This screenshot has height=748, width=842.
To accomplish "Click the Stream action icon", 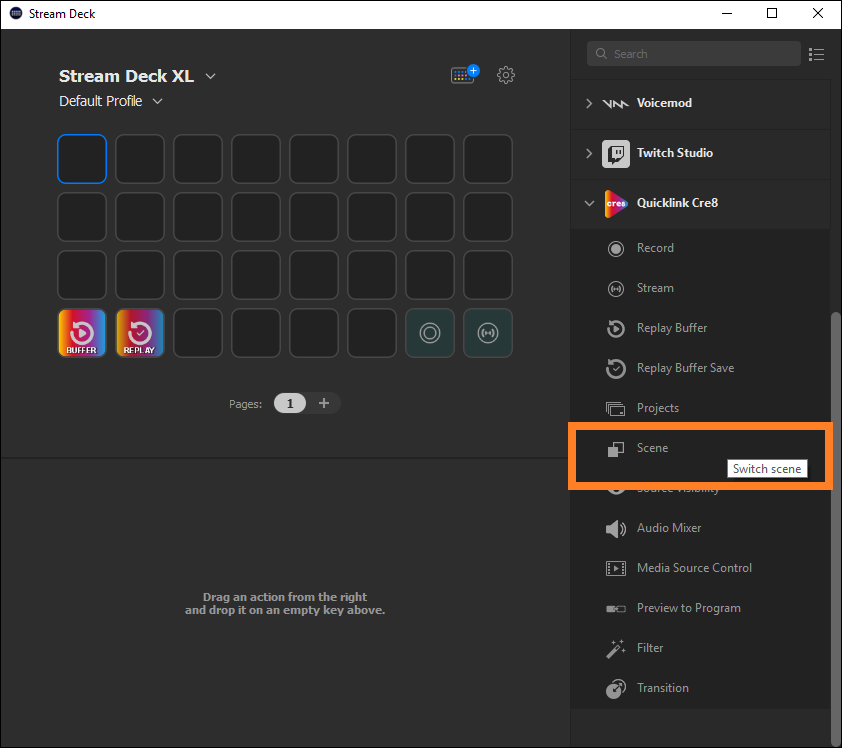I will click(616, 288).
